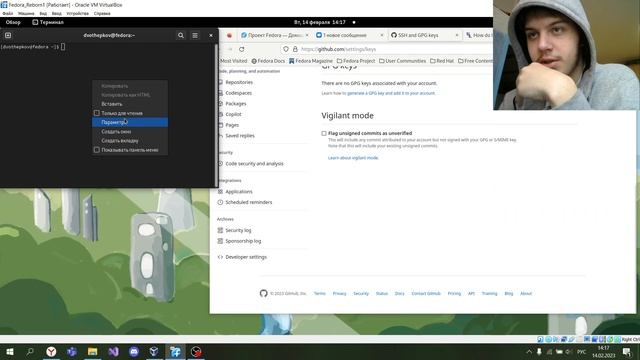Open Fedora Docs bookmark

tap(268, 61)
